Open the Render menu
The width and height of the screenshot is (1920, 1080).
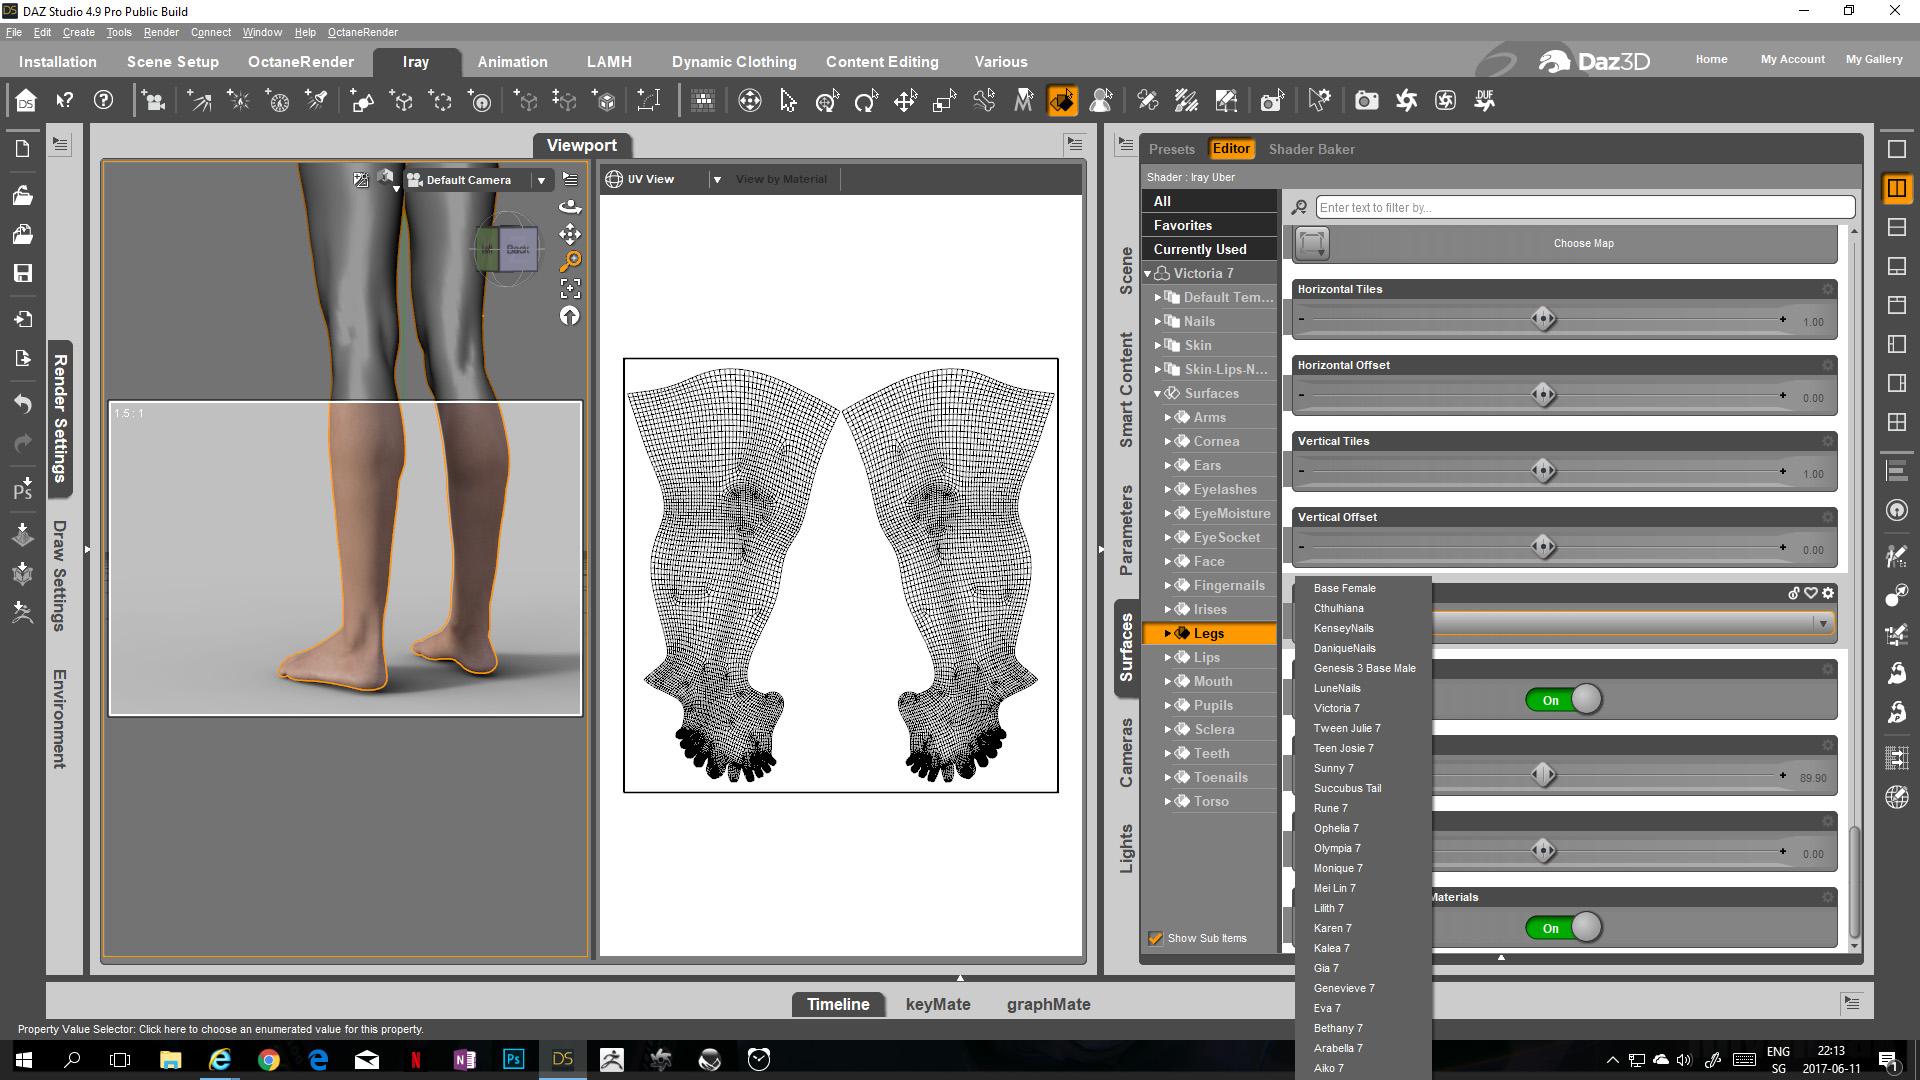161,32
